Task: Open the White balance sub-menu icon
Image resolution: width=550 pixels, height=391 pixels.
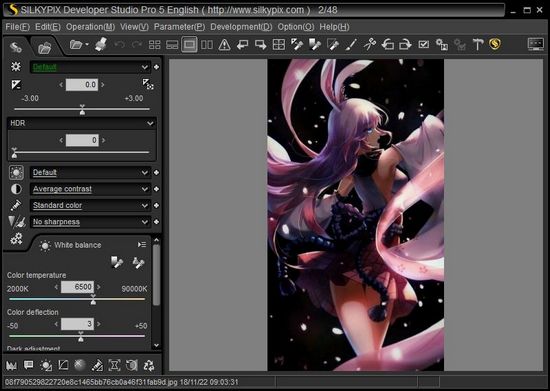Action: (x=142, y=244)
